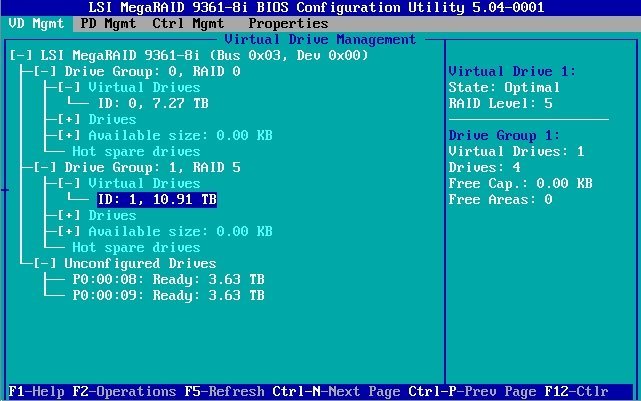
Task: Switch to the VD Mgmt tab
Action: [x=36, y=24]
